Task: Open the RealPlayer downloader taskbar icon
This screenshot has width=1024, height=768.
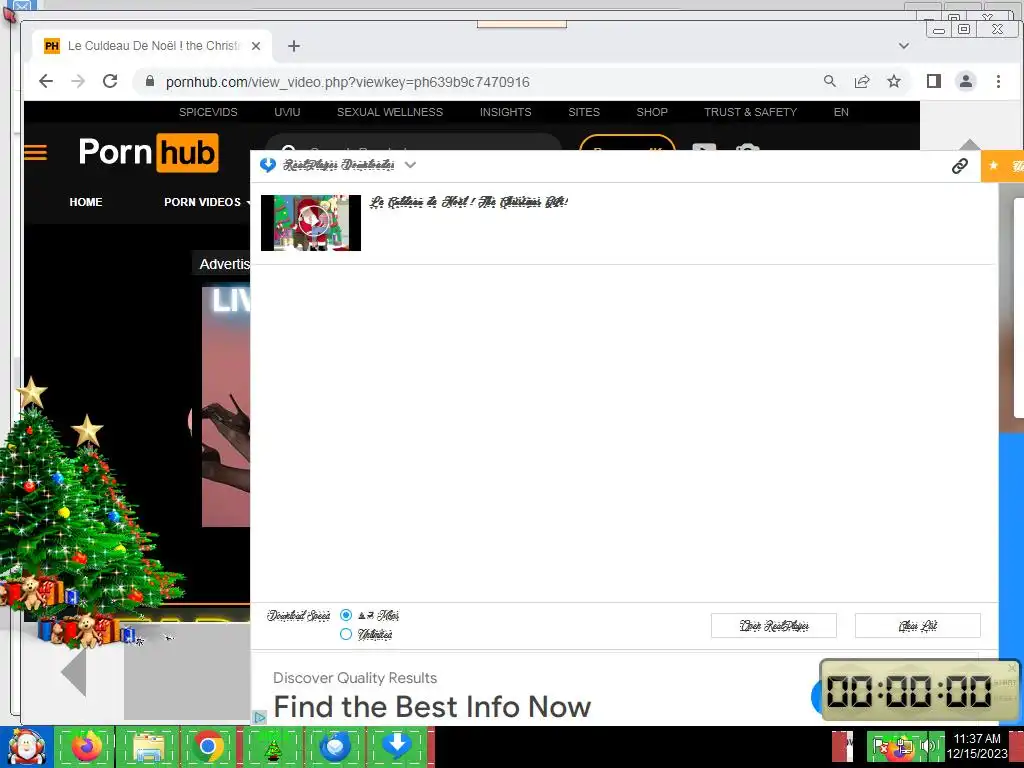Action: point(397,746)
